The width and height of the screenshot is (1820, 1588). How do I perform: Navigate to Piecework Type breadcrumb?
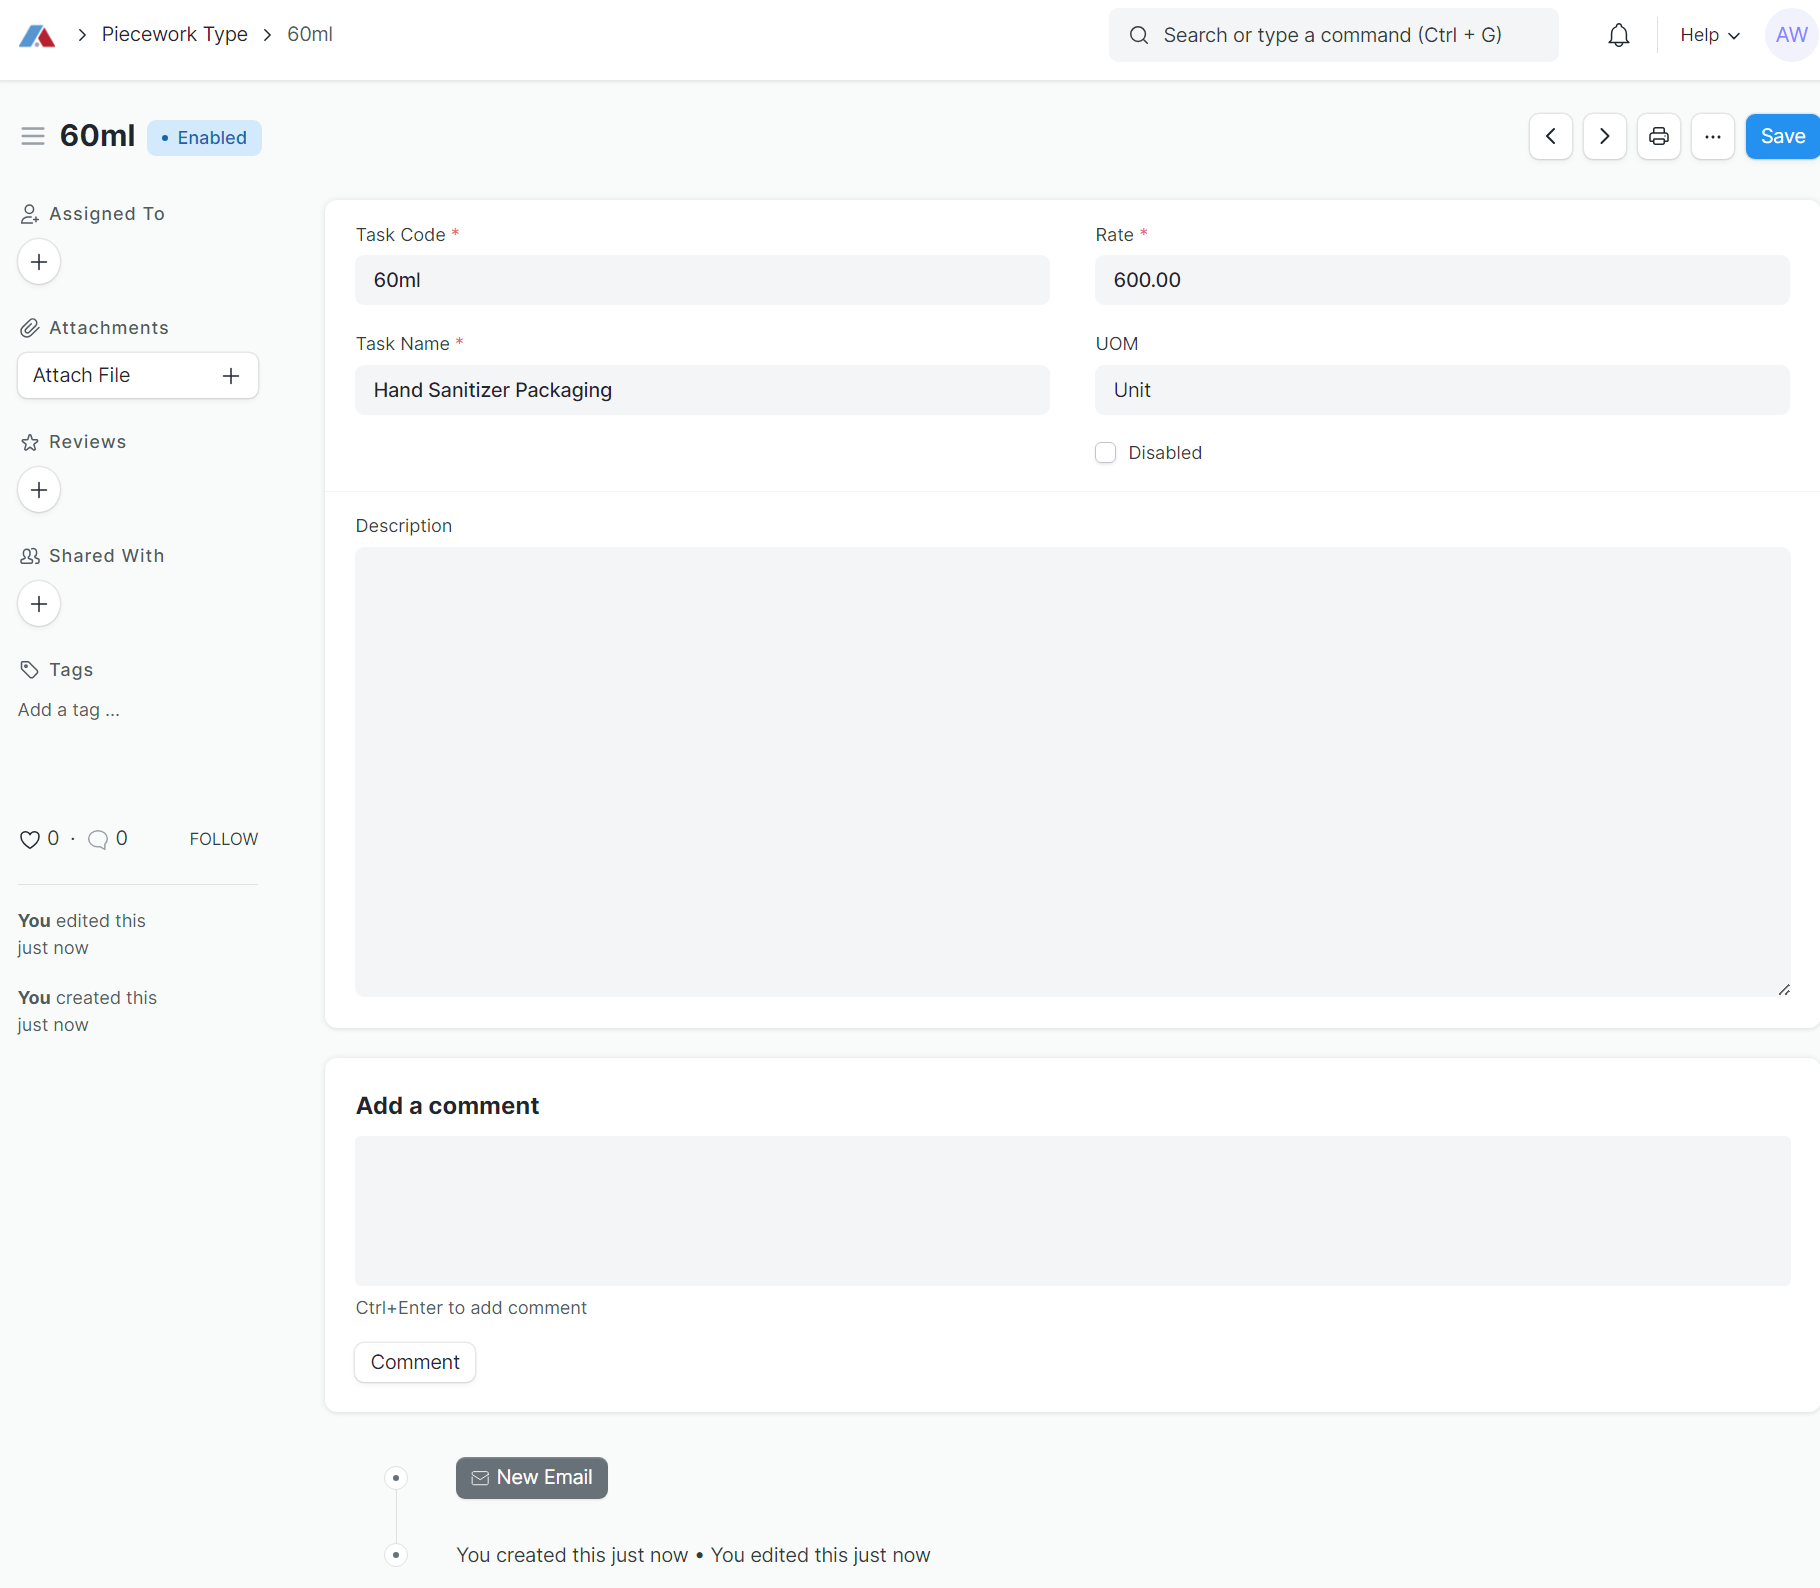point(175,35)
